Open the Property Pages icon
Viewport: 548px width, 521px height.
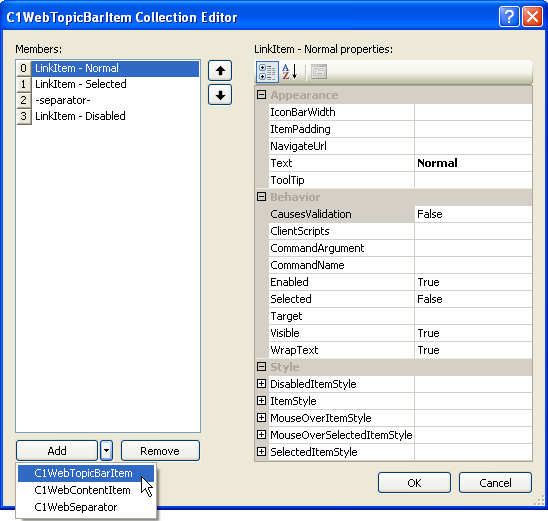point(319,72)
